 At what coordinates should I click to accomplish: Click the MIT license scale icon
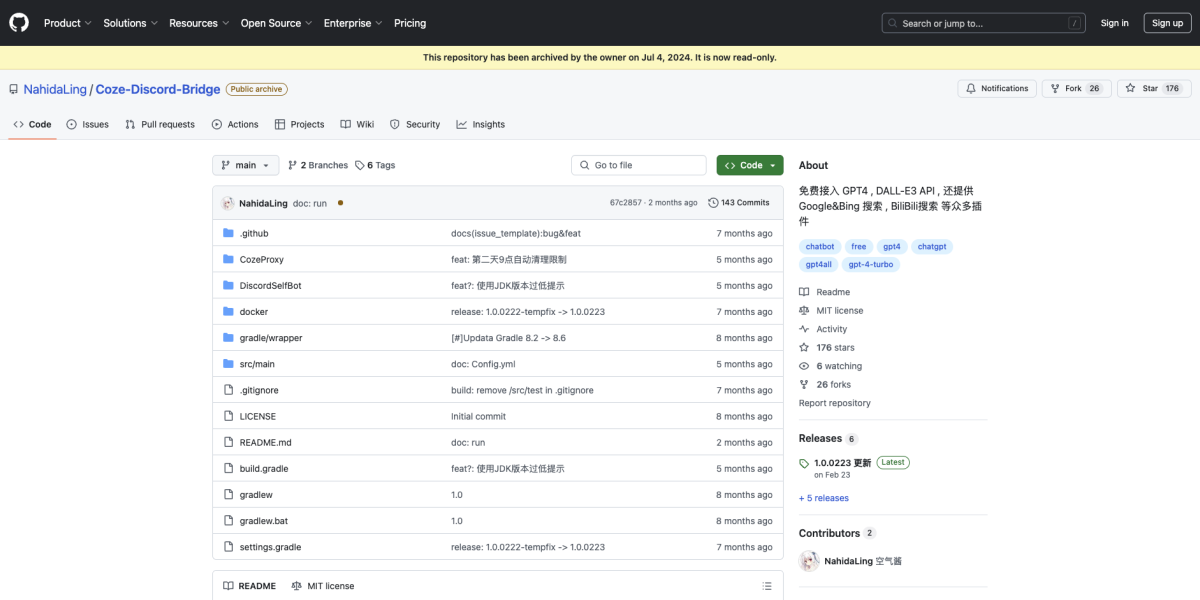click(x=804, y=310)
